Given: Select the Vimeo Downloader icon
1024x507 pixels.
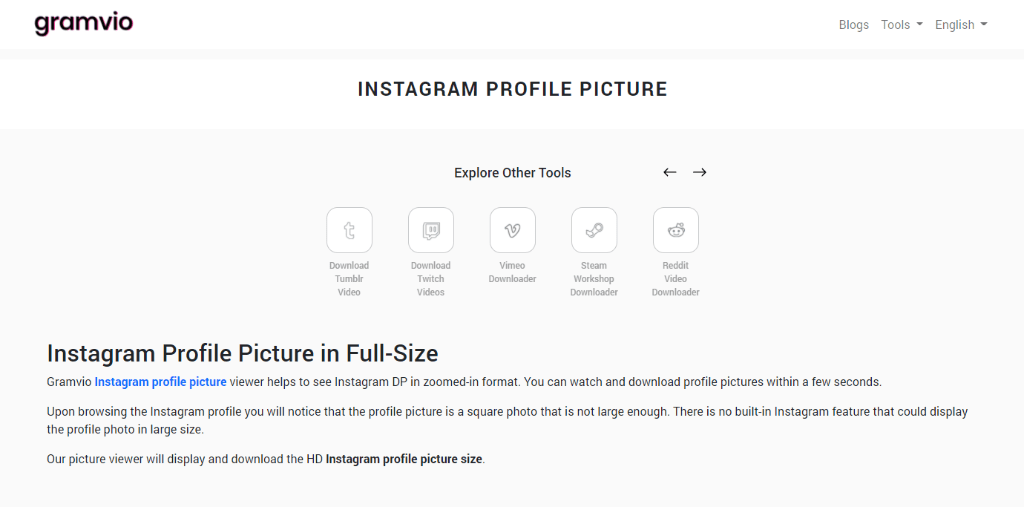Looking at the screenshot, I should pos(512,230).
